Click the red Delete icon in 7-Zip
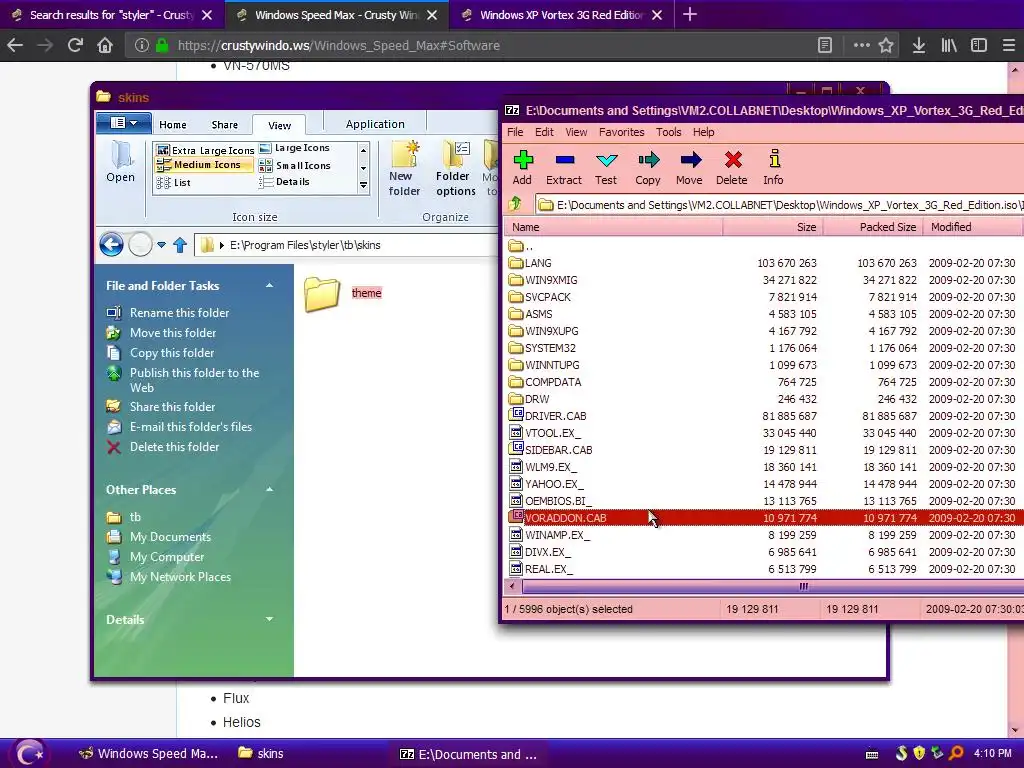The image size is (1024, 768). point(732,167)
